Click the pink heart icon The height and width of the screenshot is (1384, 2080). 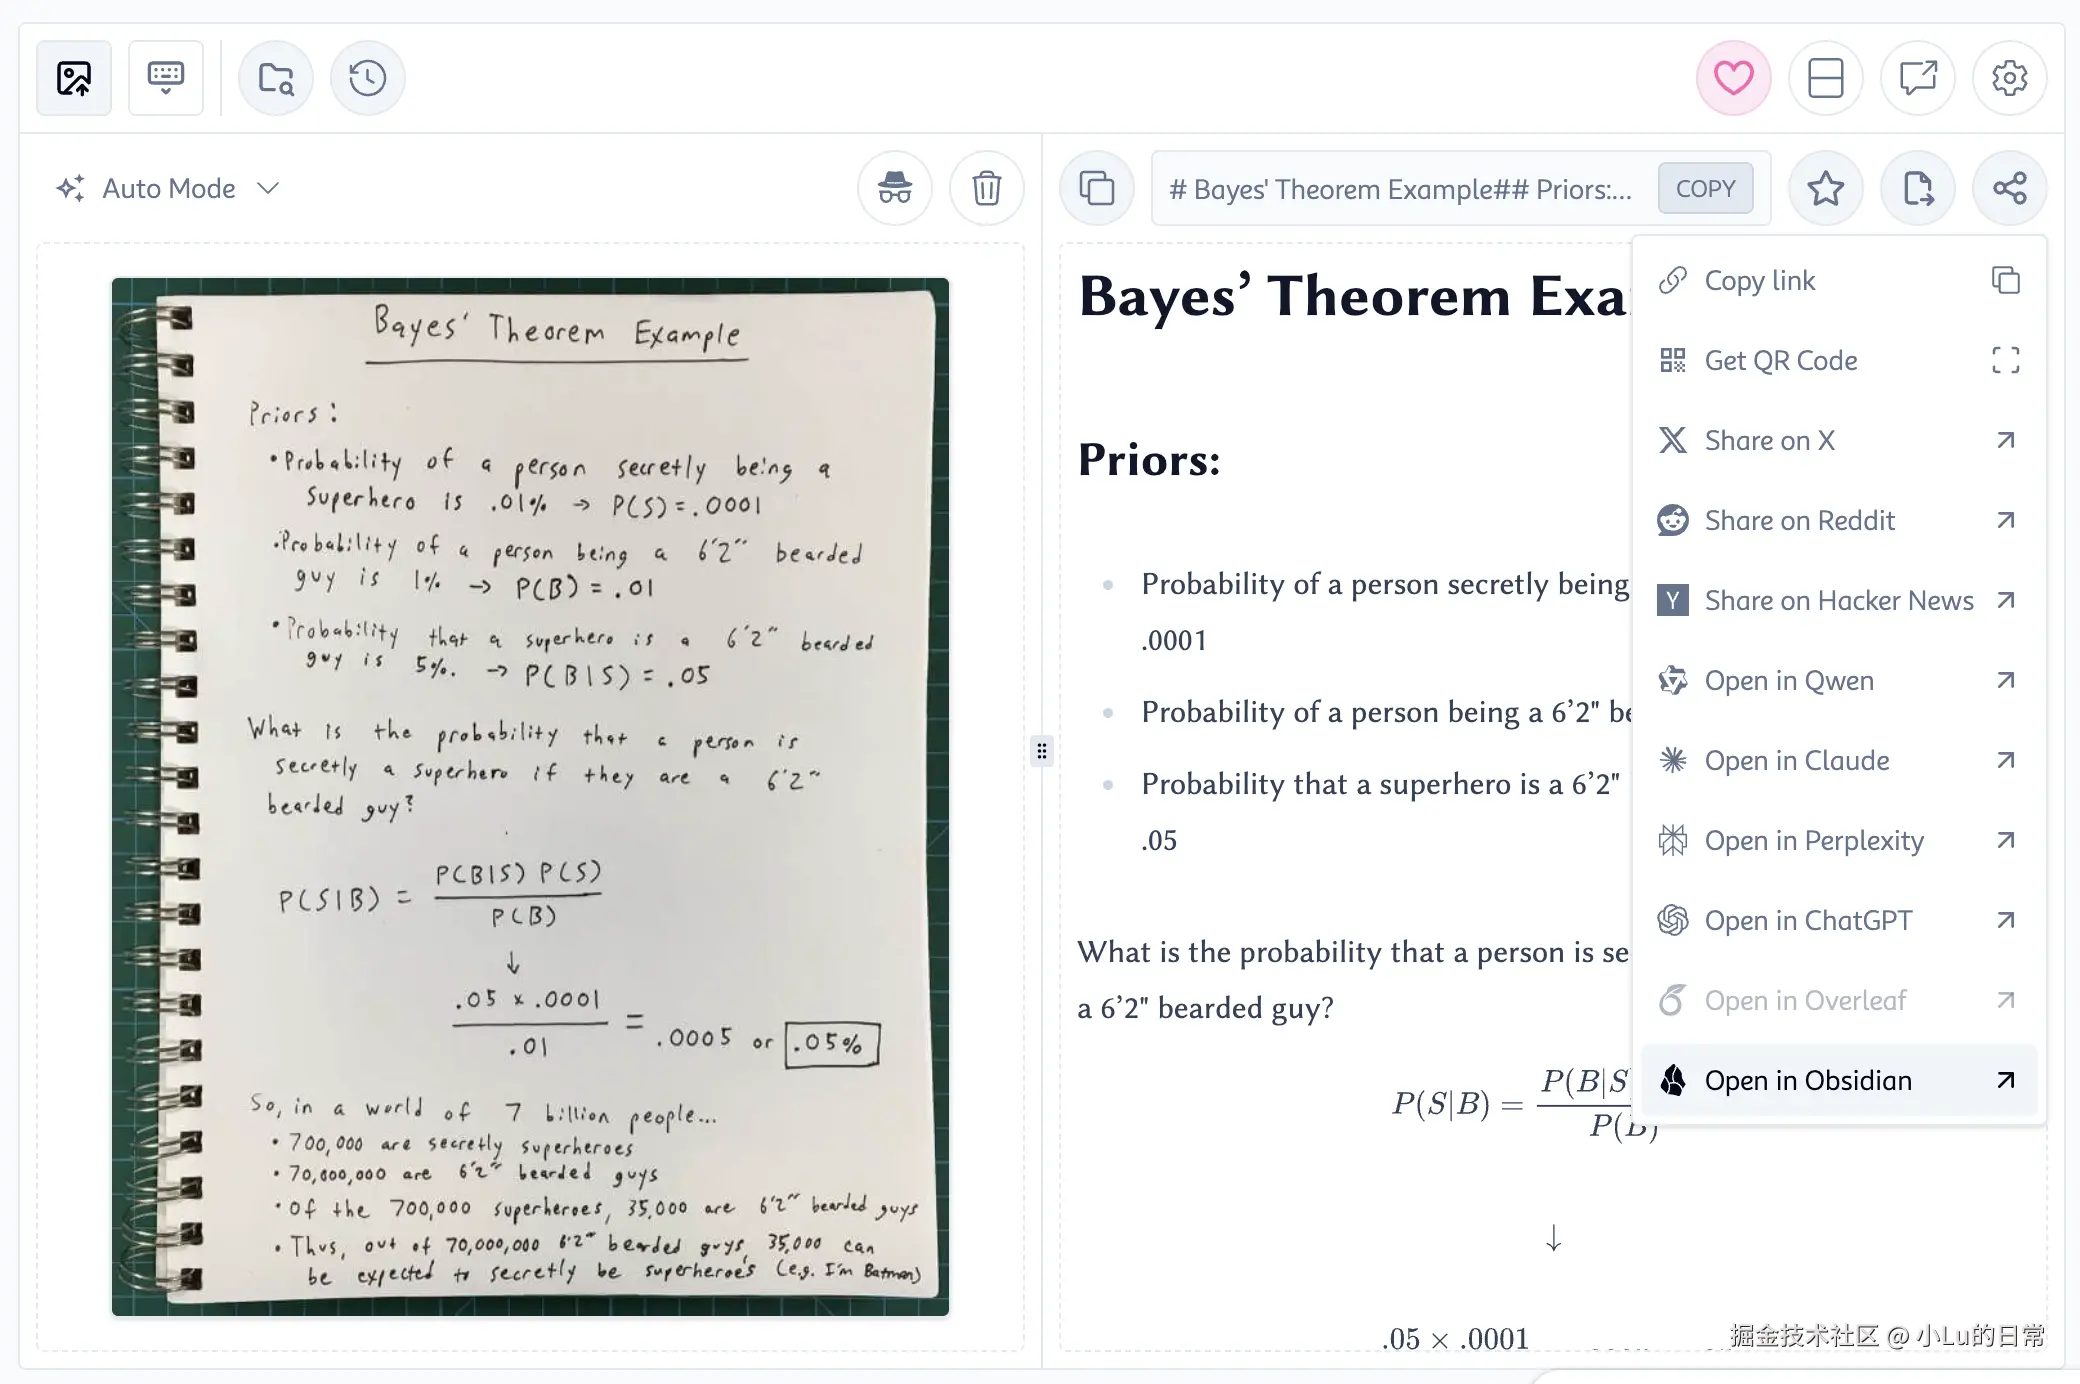click(x=1733, y=78)
